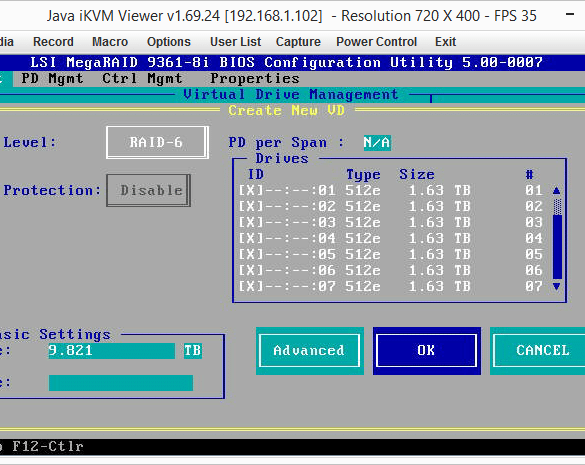Screen dimensions: 585x465
Task: Switch to the Ctrl Mgmt tab
Action: tap(142, 79)
